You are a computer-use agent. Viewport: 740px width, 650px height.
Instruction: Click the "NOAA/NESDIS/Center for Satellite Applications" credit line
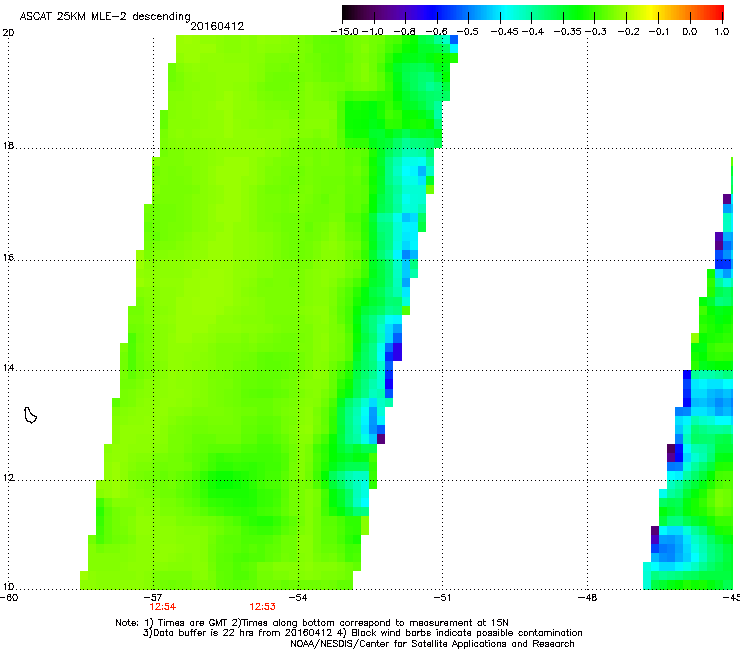click(x=432, y=644)
